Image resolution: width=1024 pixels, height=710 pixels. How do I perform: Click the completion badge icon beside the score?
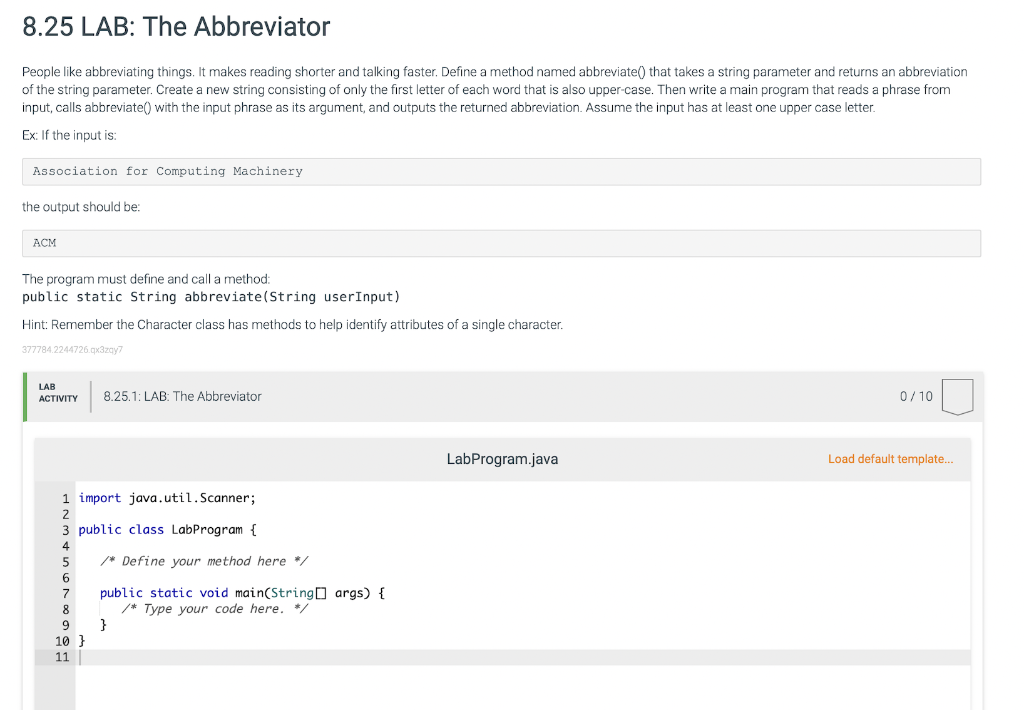click(x=957, y=396)
